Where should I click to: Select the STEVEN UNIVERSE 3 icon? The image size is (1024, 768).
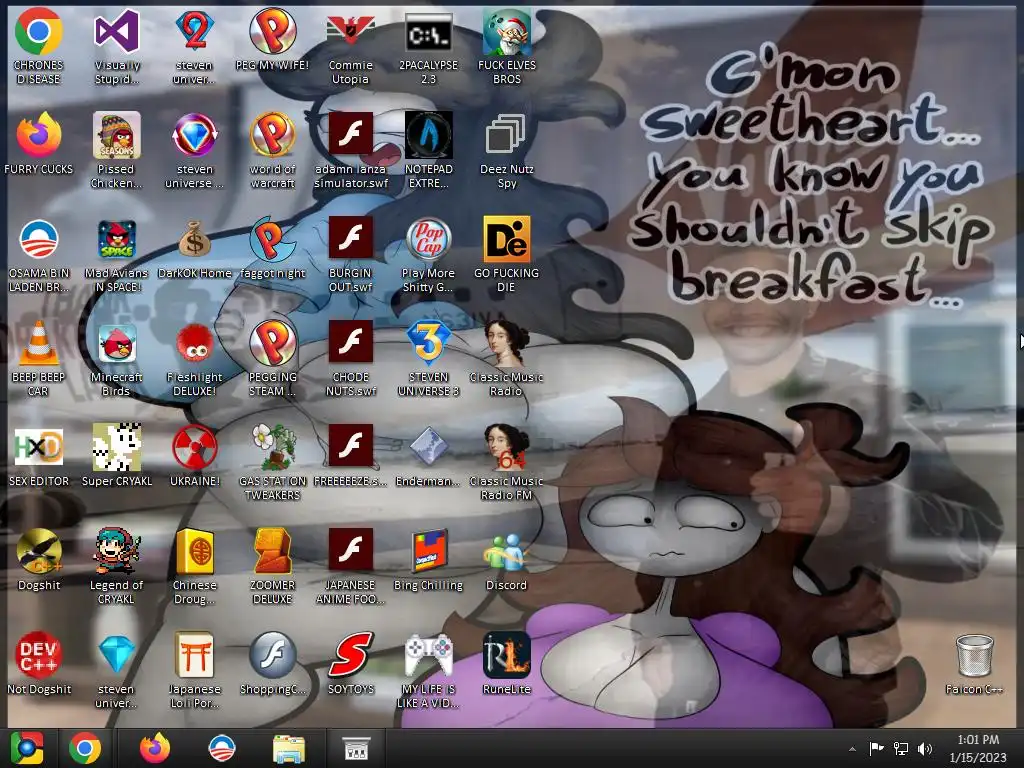428,343
